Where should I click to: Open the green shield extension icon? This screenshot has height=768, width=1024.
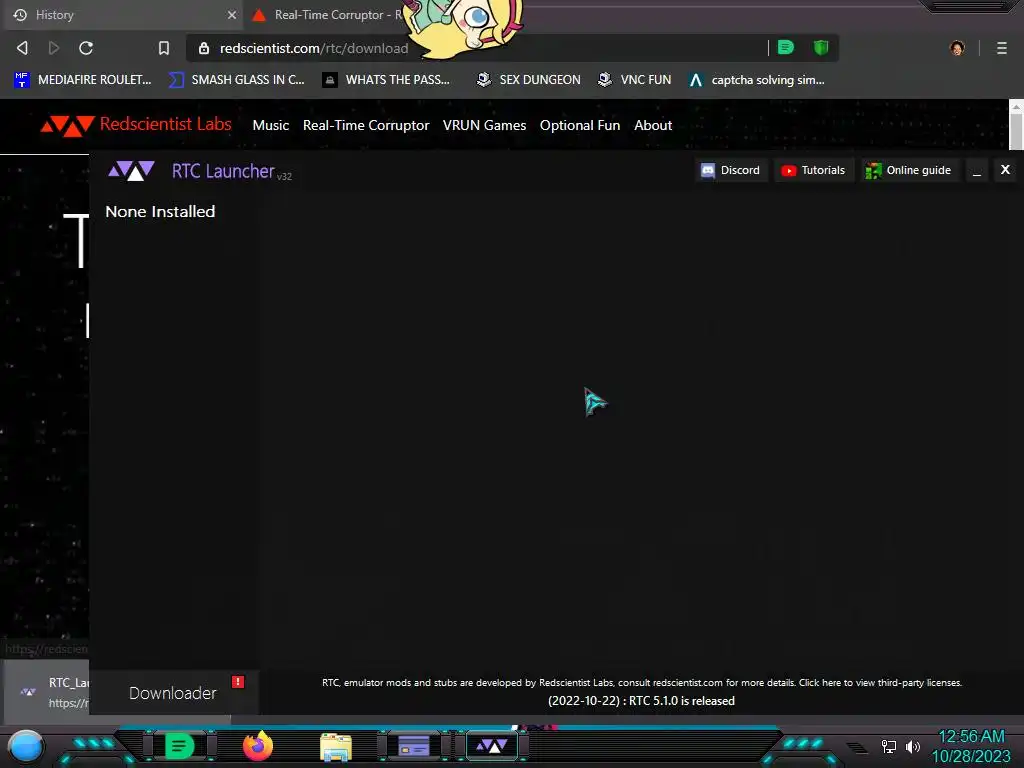(821, 47)
